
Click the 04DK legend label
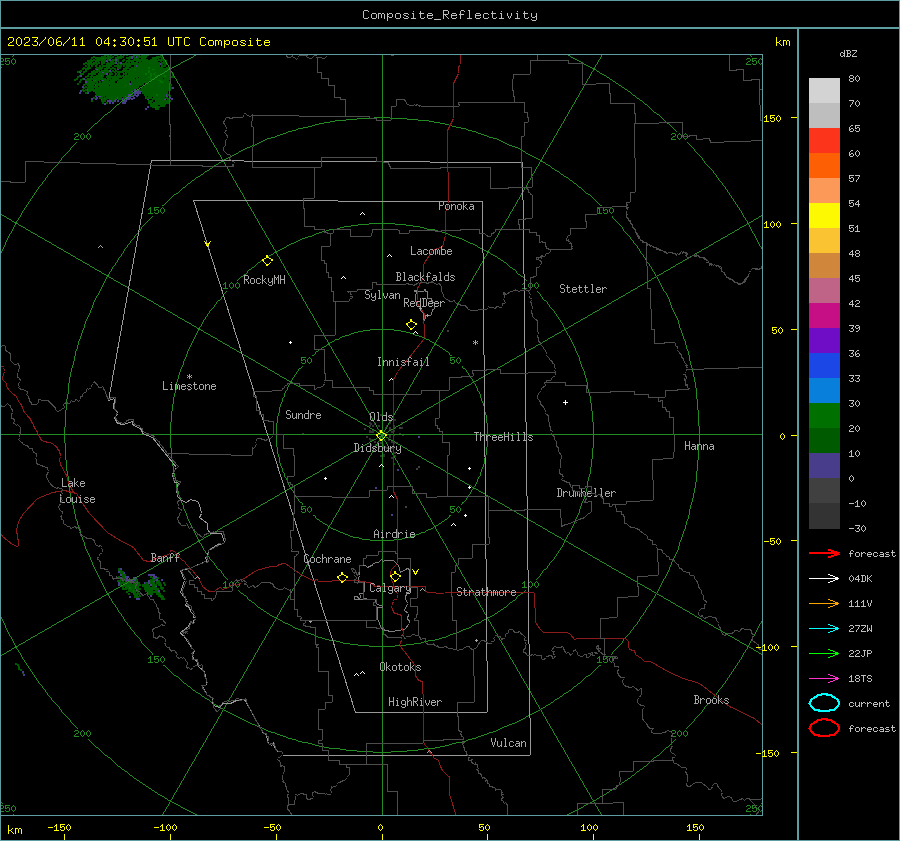(x=860, y=579)
